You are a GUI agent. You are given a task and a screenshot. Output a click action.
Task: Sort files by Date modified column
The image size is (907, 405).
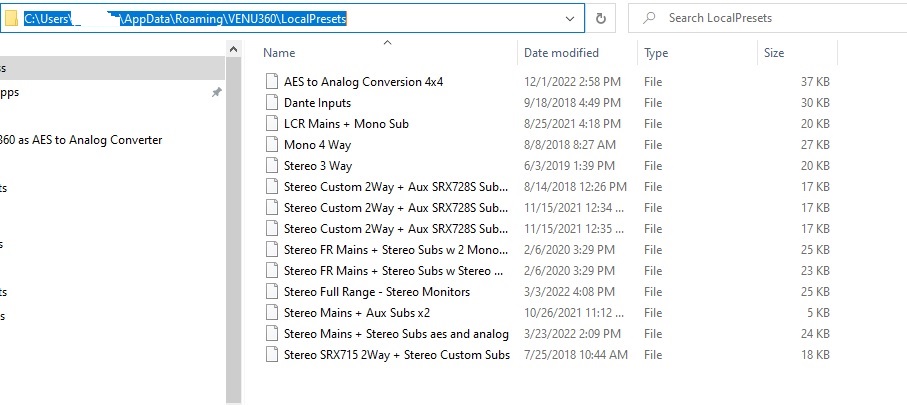coord(561,53)
